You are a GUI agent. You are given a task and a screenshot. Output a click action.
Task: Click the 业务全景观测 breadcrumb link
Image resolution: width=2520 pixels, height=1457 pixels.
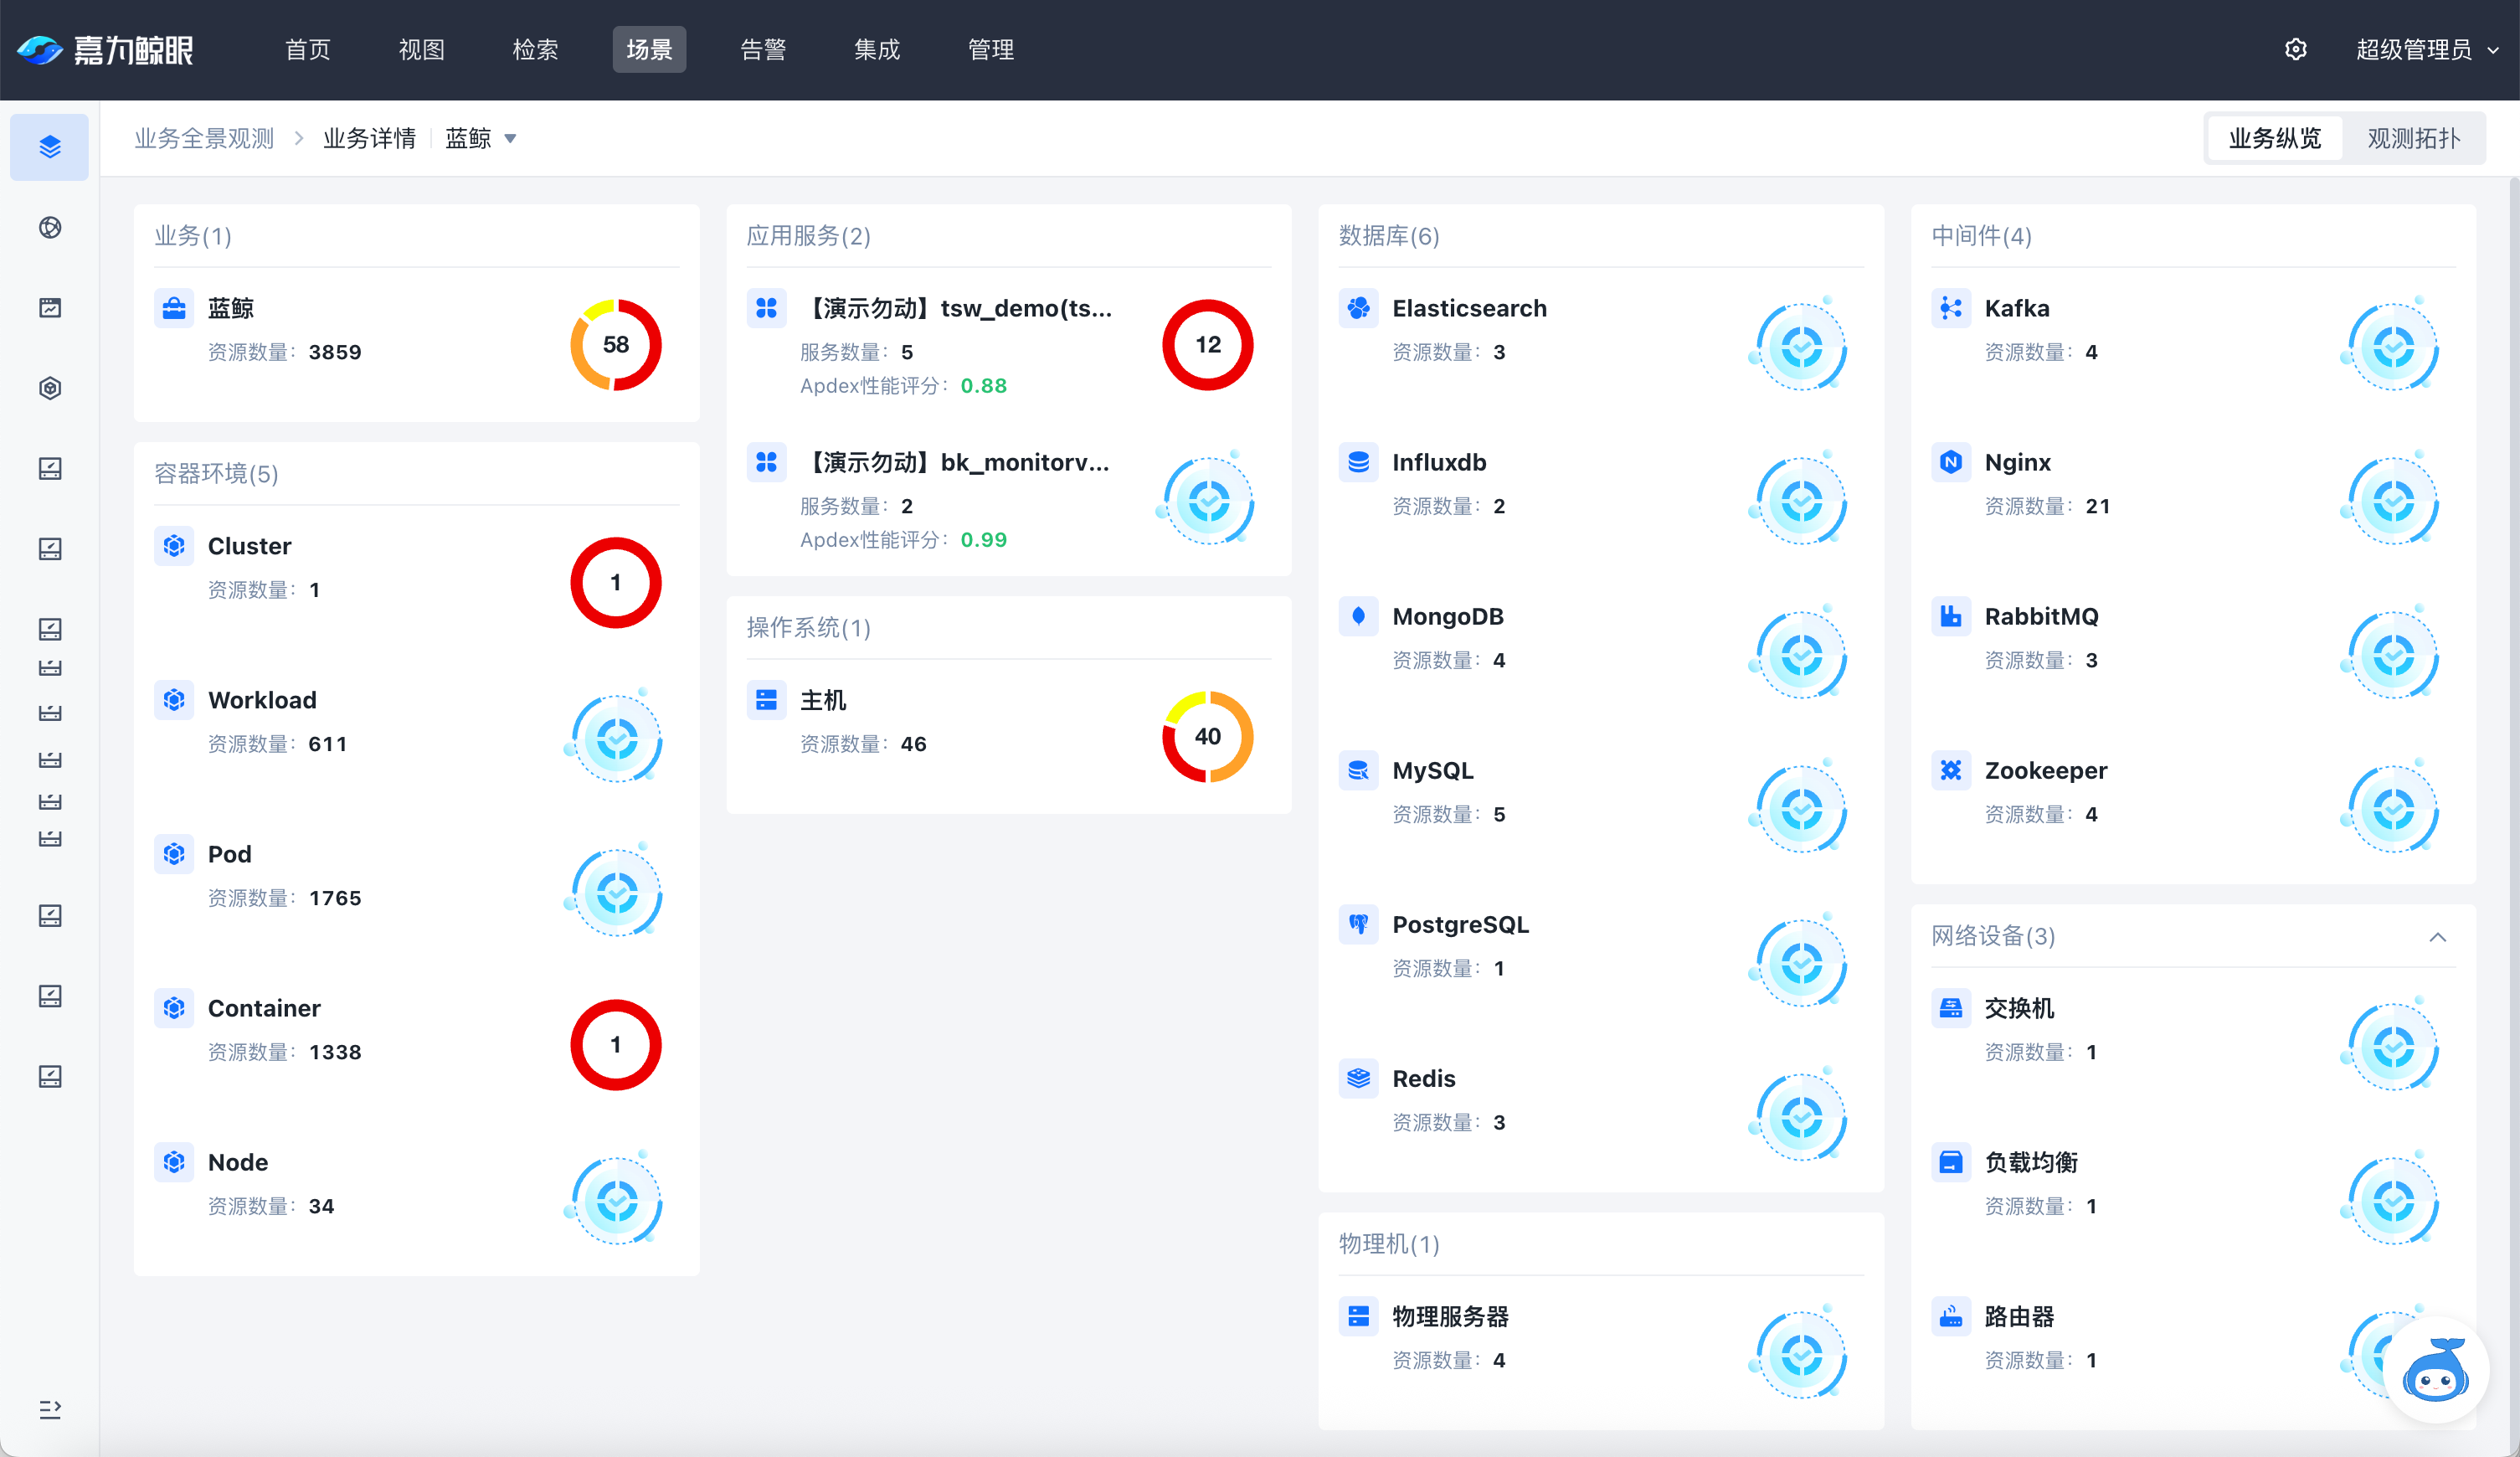coord(204,138)
